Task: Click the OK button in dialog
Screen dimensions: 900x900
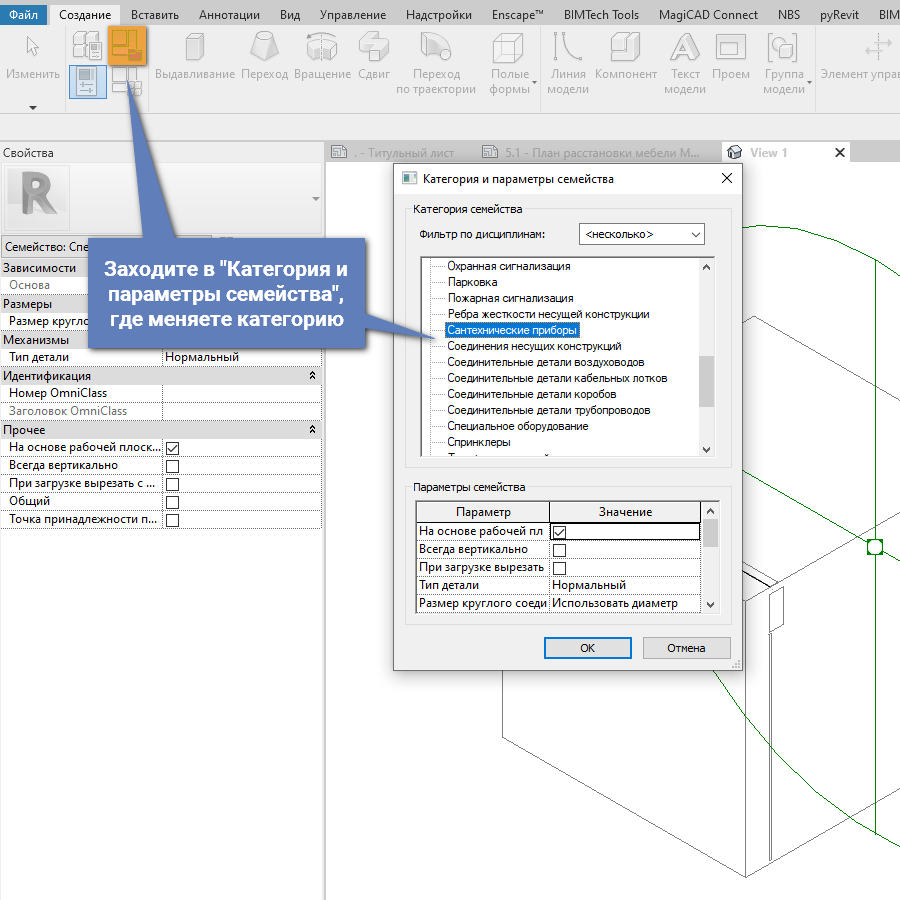Action: [587, 648]
